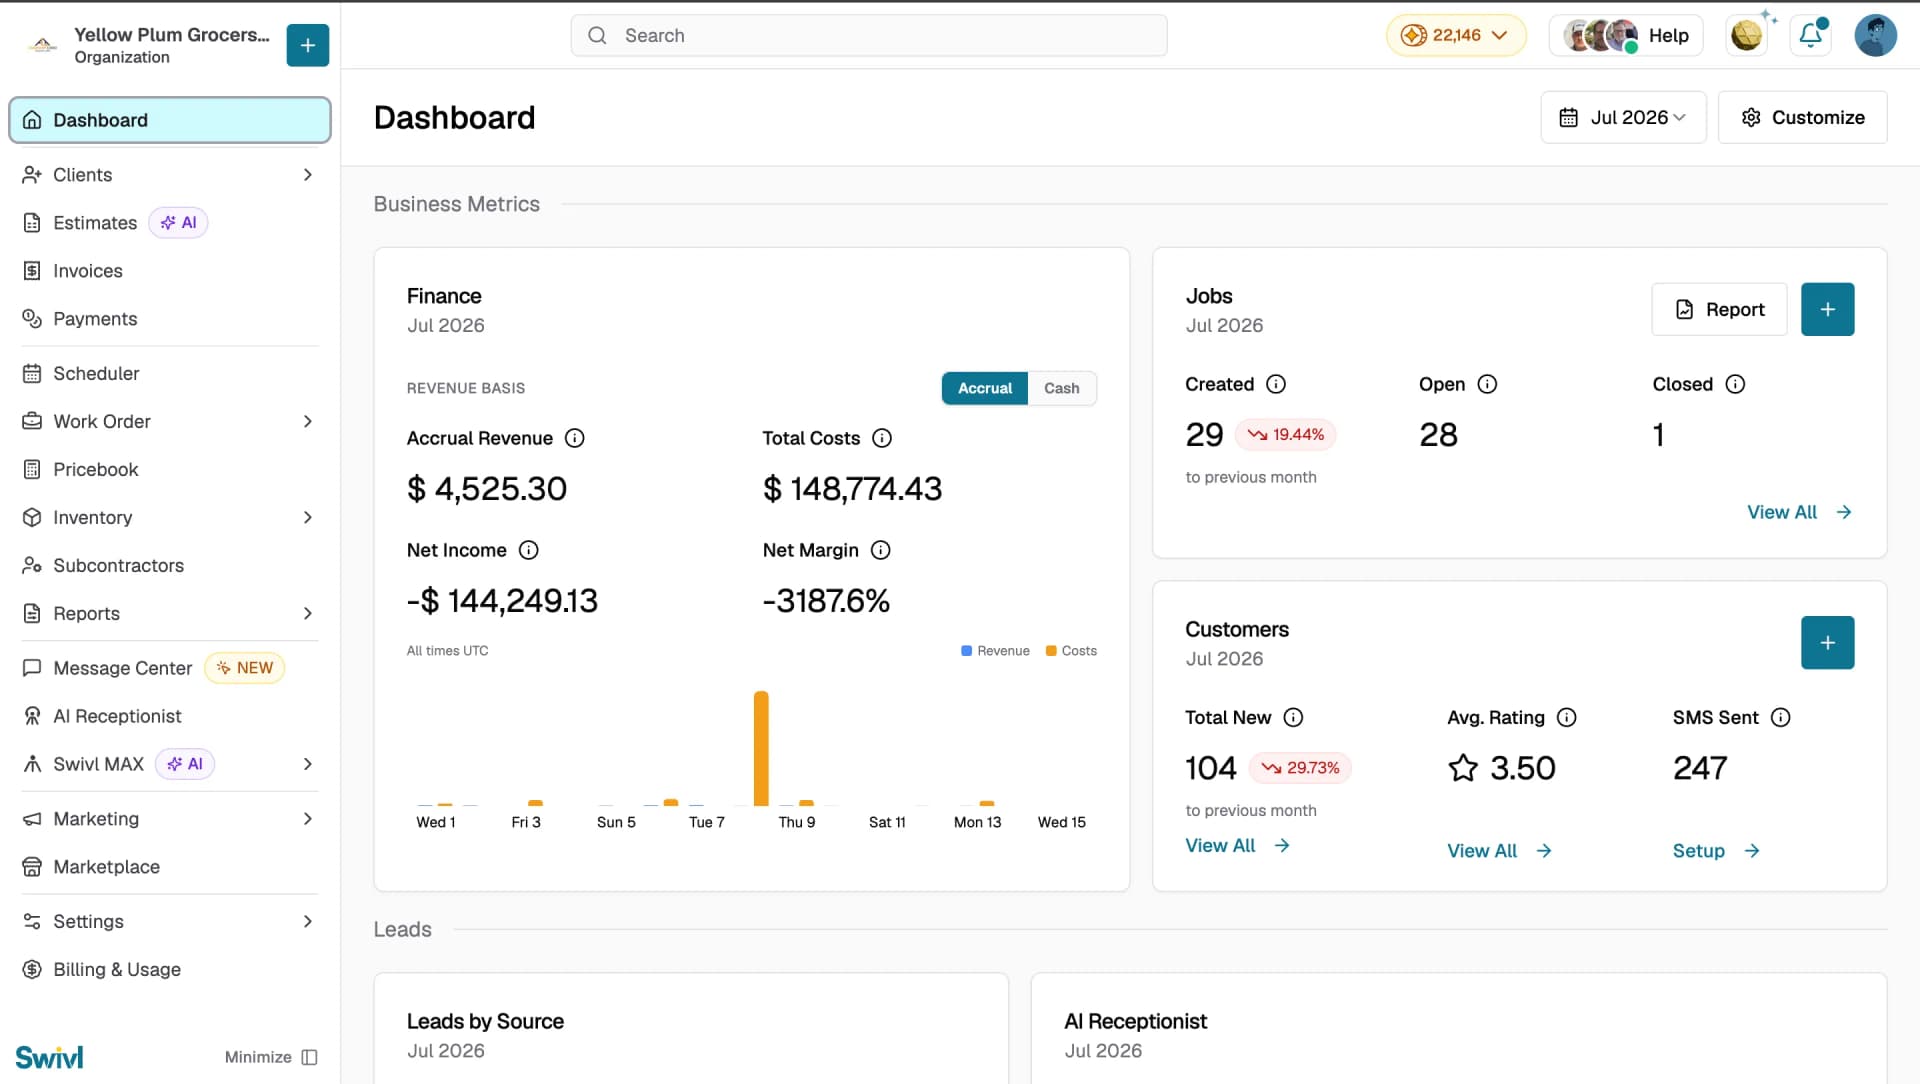Image resolution: width=1920 pixels, height=1084 pixels.
Task: Open the Invoices menu item
Action: pyautogui.click(x=170, y=271)
